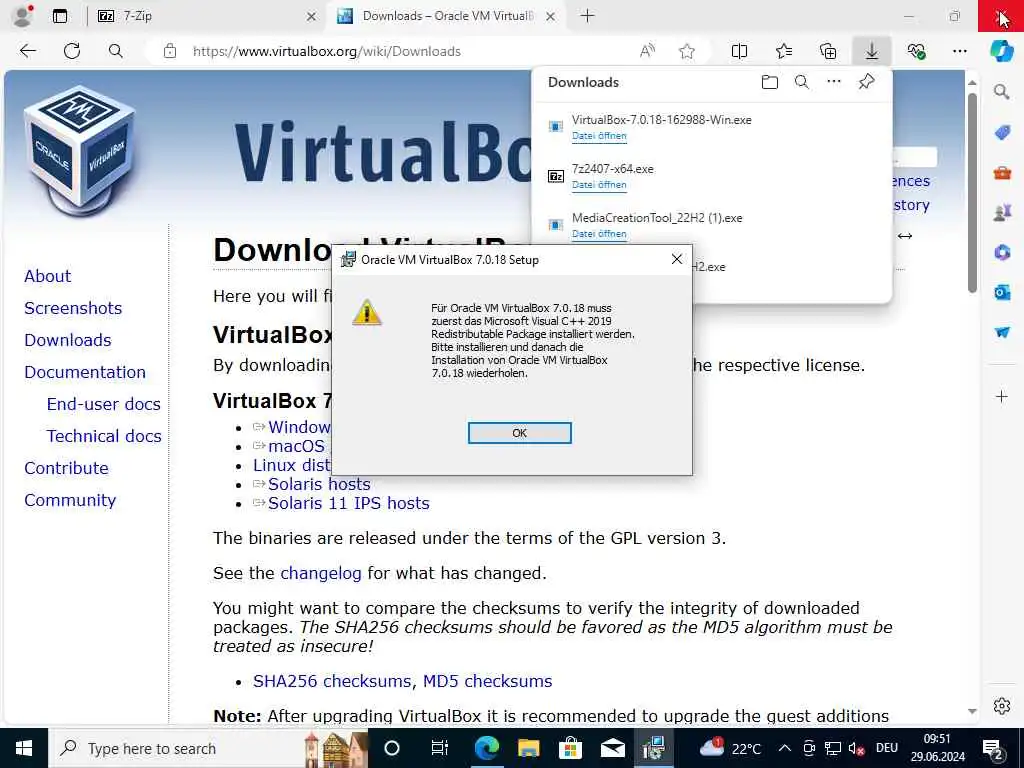The height and width of the screenshot is (768, 1024).
Task: Open File Explorer from taskbar
Action: click(x=528, y=748)
